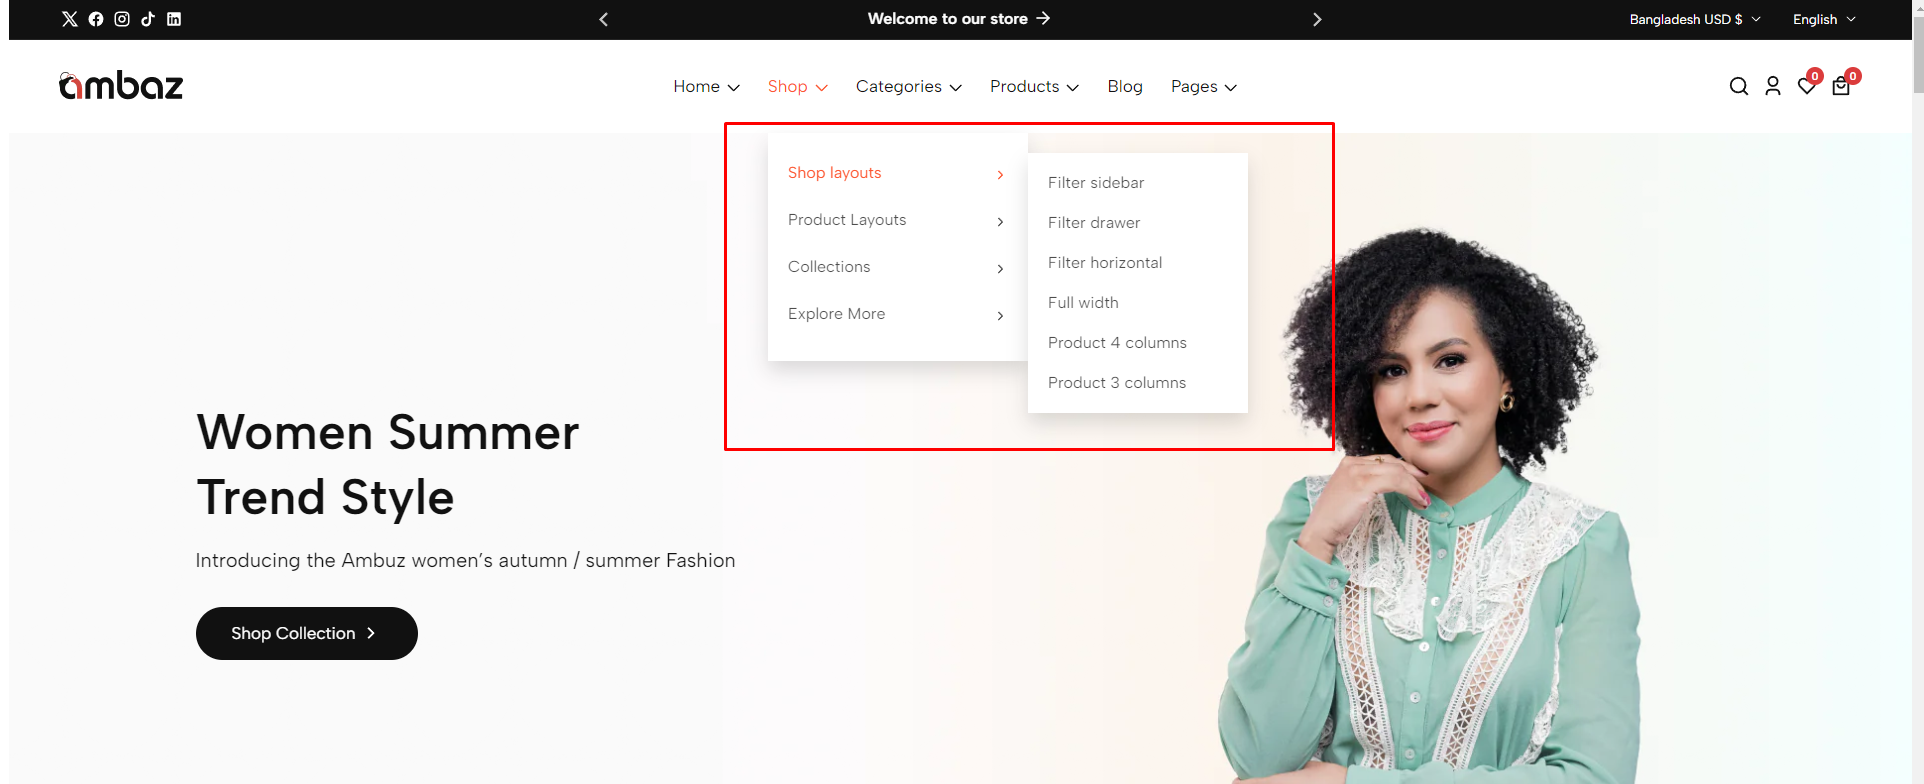This screenshot has height=784, width=1924.
Task: Click the Women Summer Trend Style heading
Action: pos(388,465)
